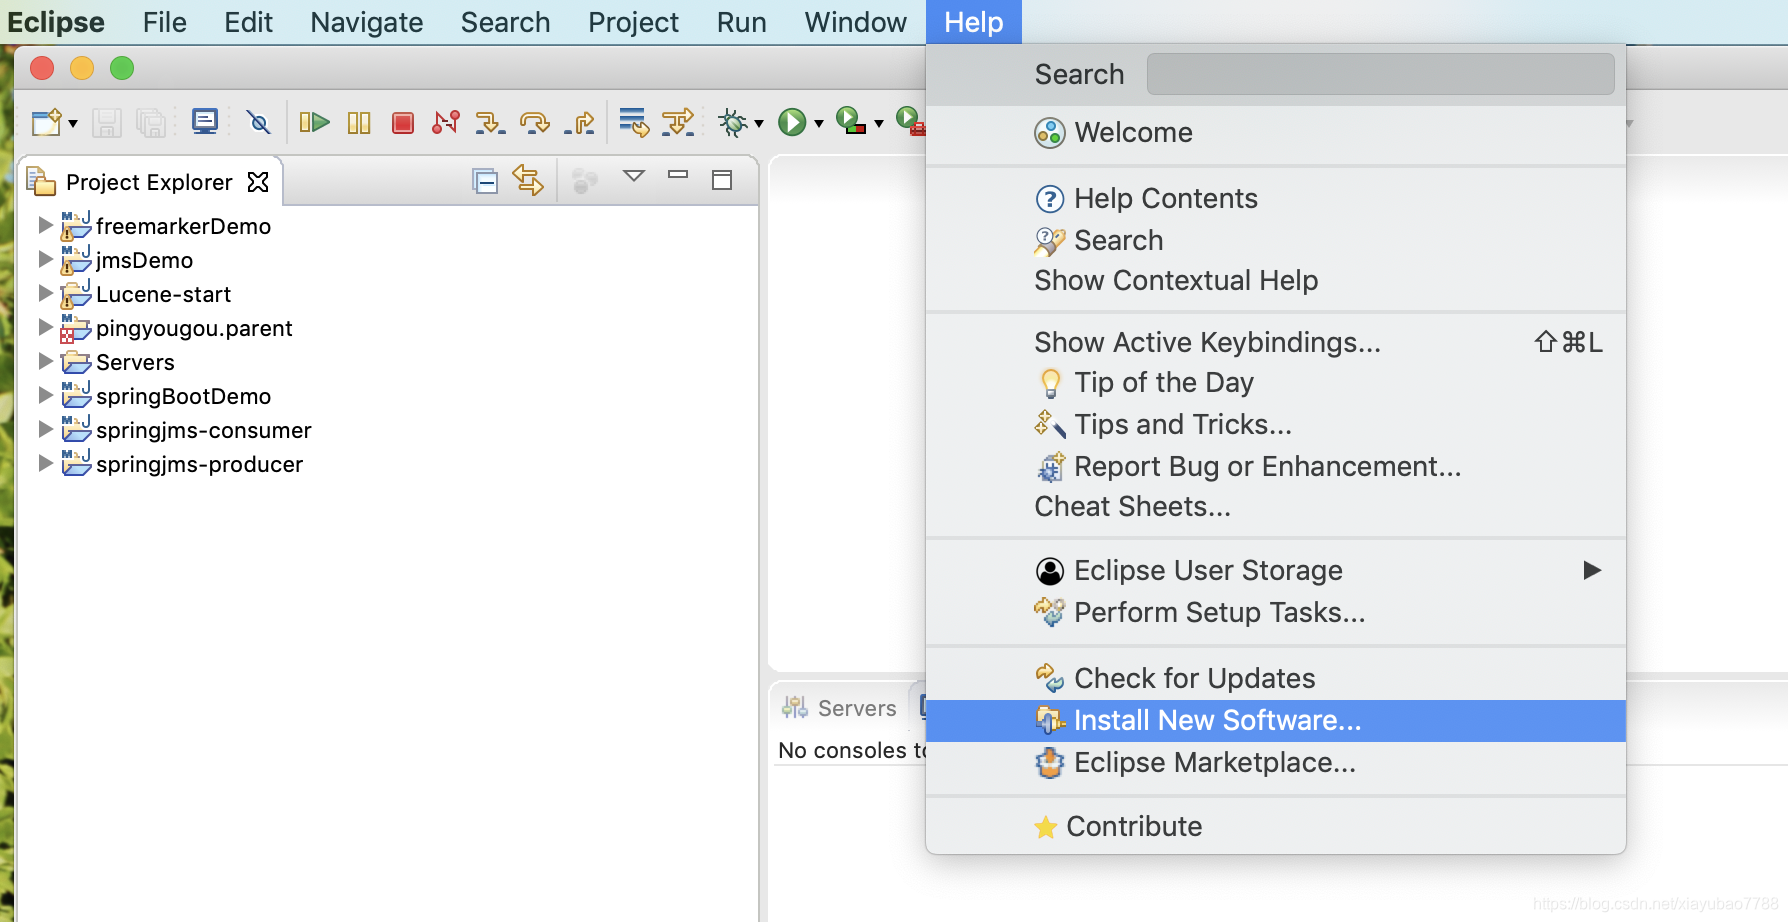Choose Install New Software
This screenshot has width=1788, height=922.
(1275, 721)
